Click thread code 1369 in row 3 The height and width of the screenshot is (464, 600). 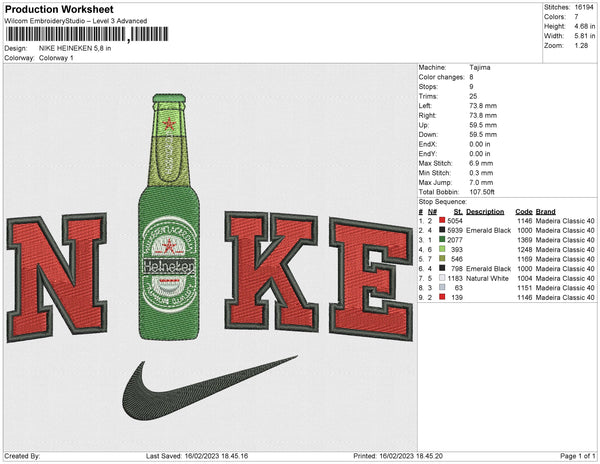[x=525, y=240]
